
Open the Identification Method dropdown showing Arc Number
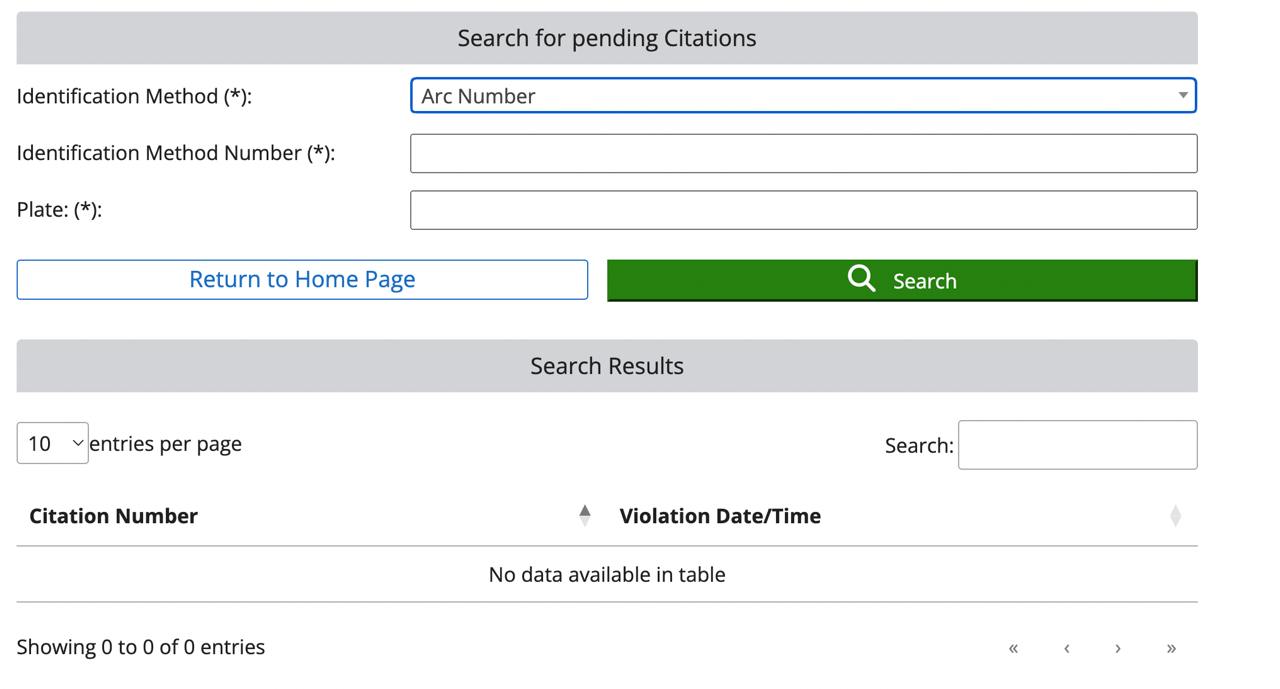point(803,96)
